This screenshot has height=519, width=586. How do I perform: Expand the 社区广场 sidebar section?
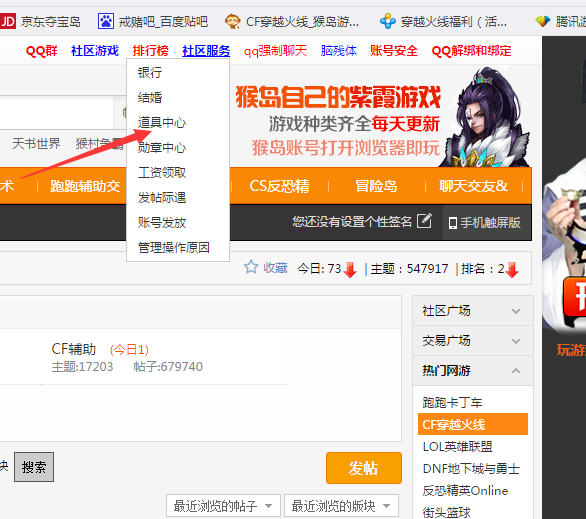coord(473,311)
